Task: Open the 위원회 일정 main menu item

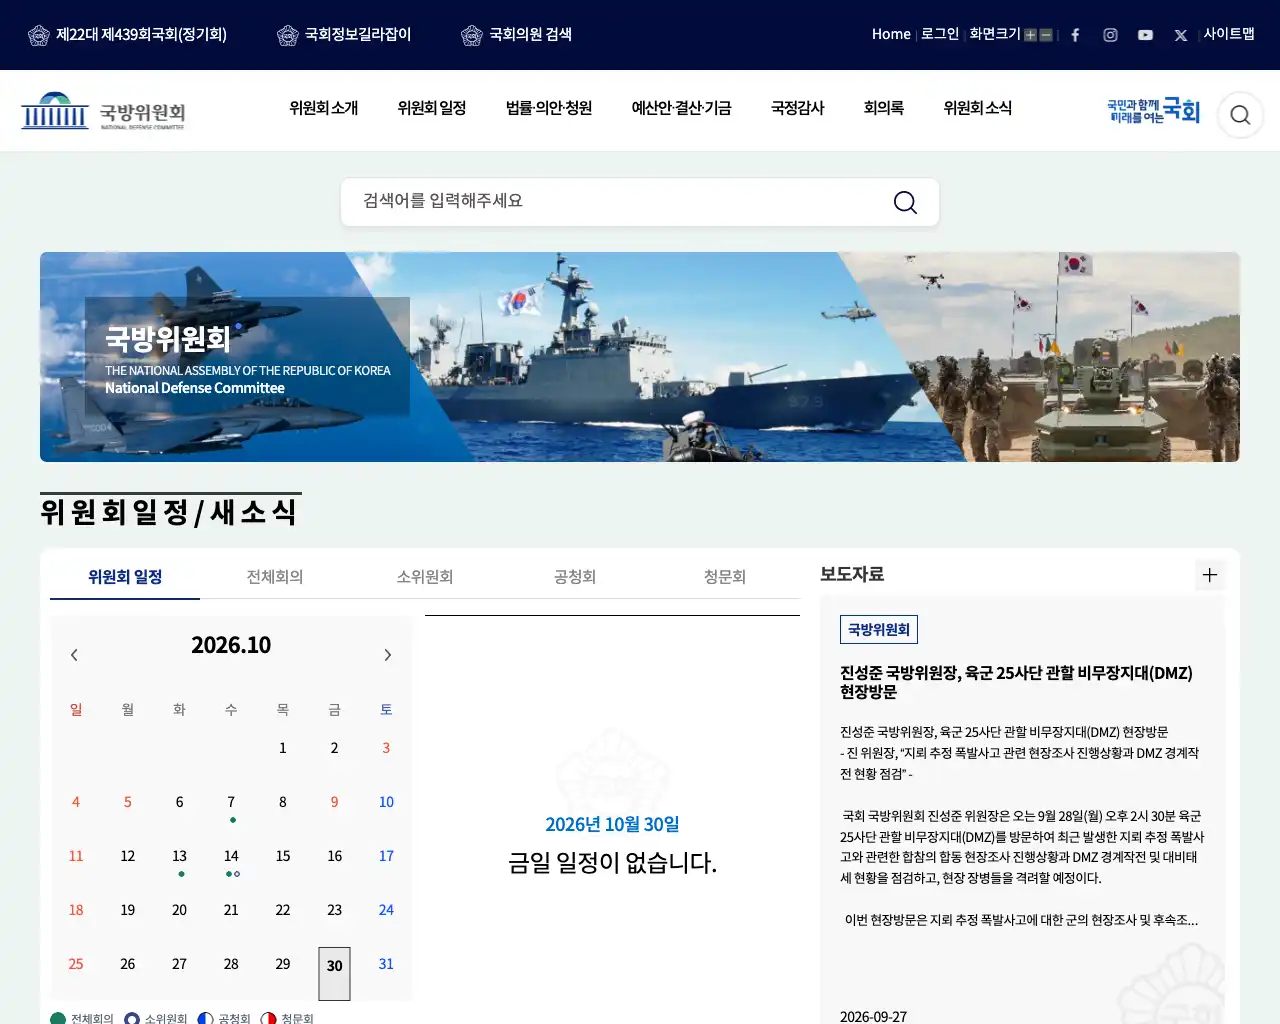Action: click(432, 108)
